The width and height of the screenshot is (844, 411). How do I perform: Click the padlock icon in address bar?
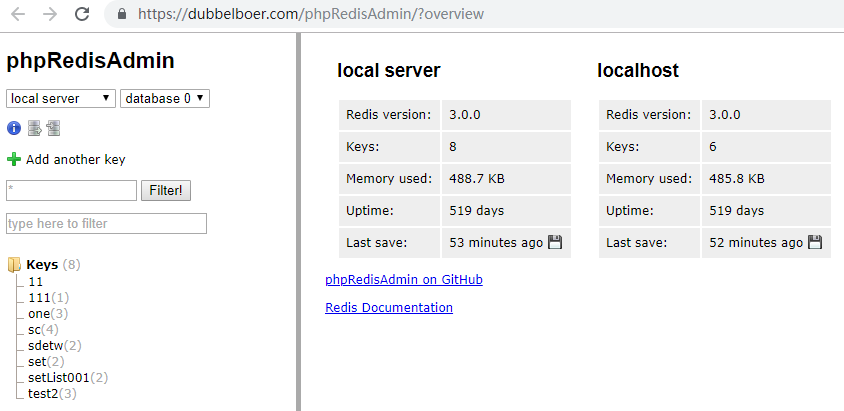[x=122, y=14]
